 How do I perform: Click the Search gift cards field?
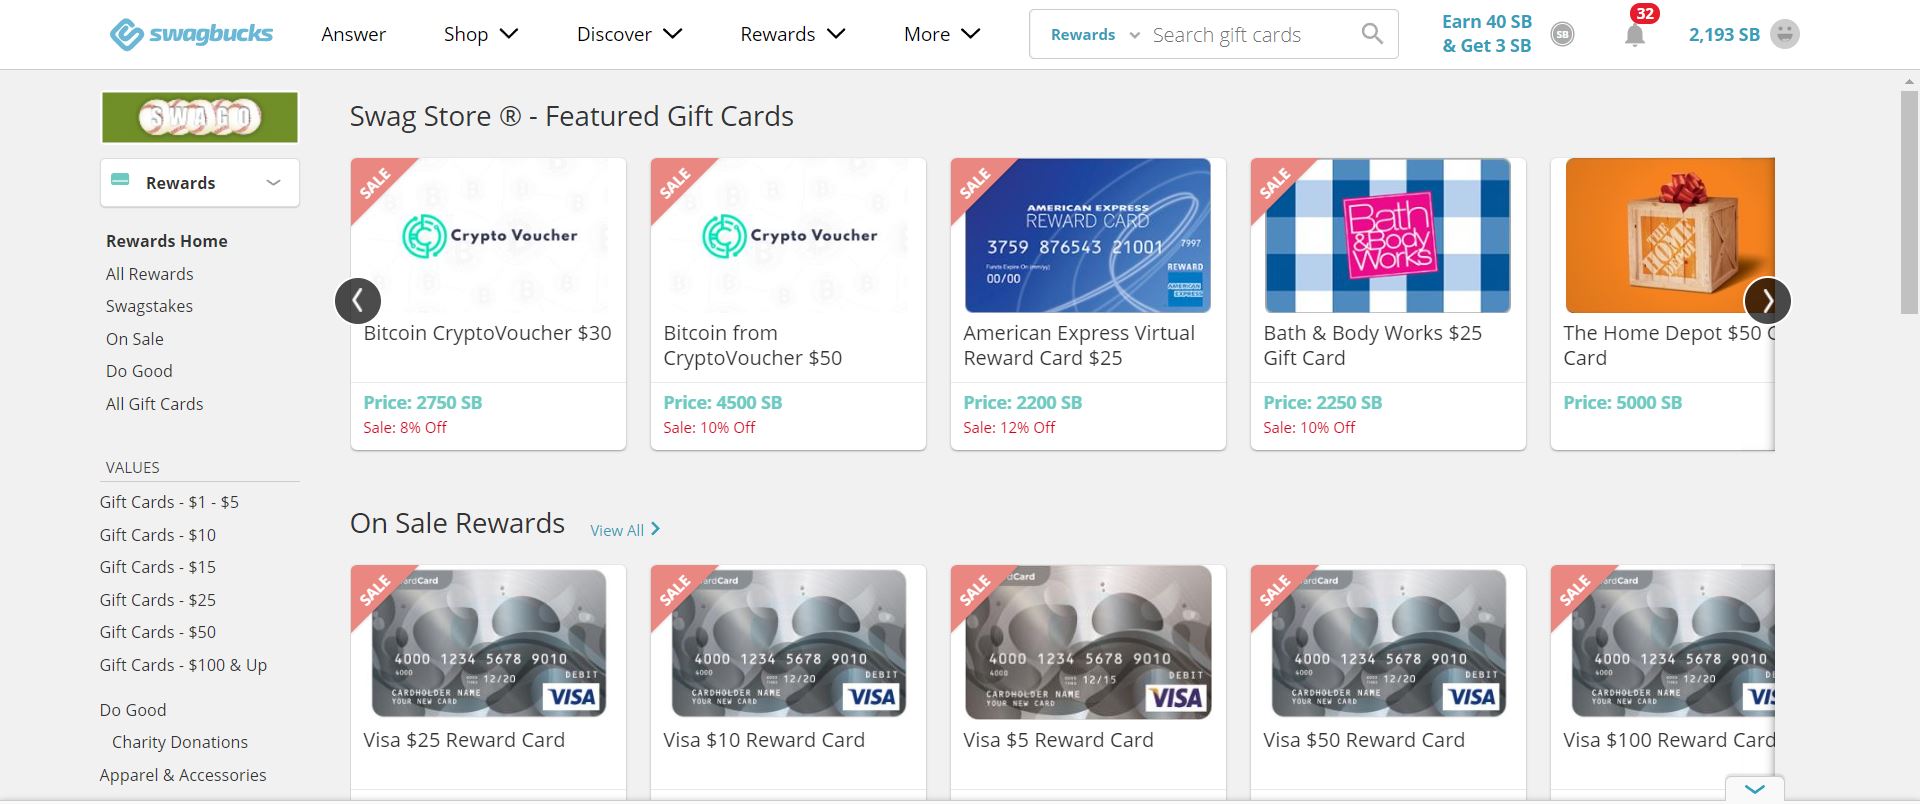[x=1250, y=35]
